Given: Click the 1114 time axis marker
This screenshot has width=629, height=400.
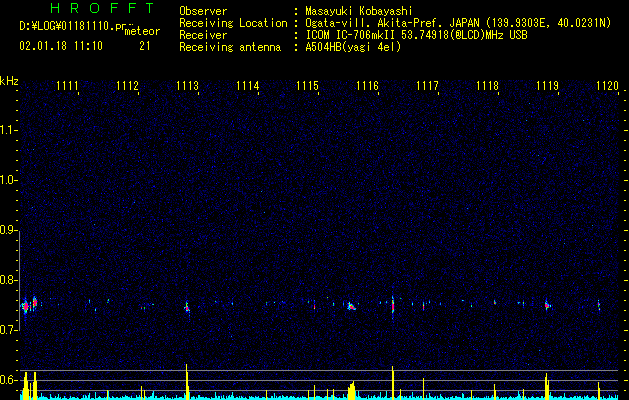Looking at the screenshot, I should point(248,85).
